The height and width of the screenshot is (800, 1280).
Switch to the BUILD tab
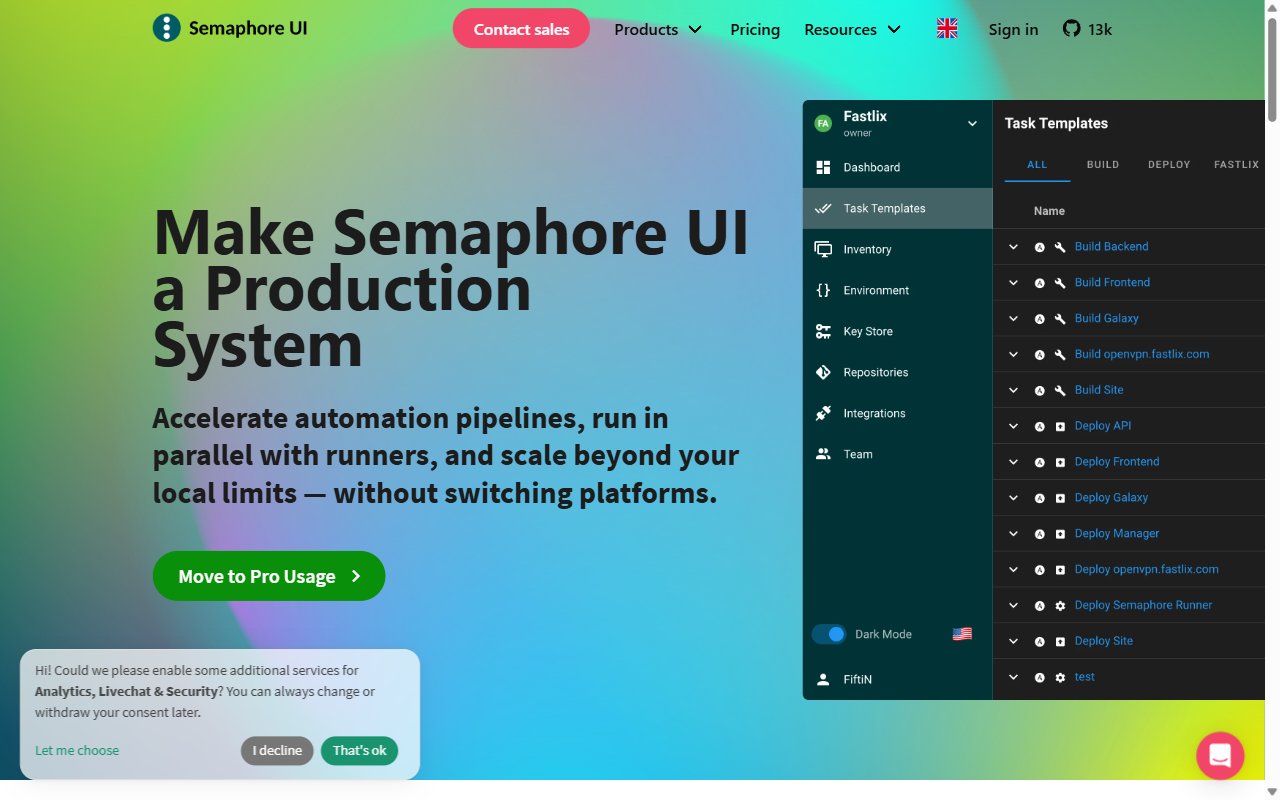[1103, 164]
